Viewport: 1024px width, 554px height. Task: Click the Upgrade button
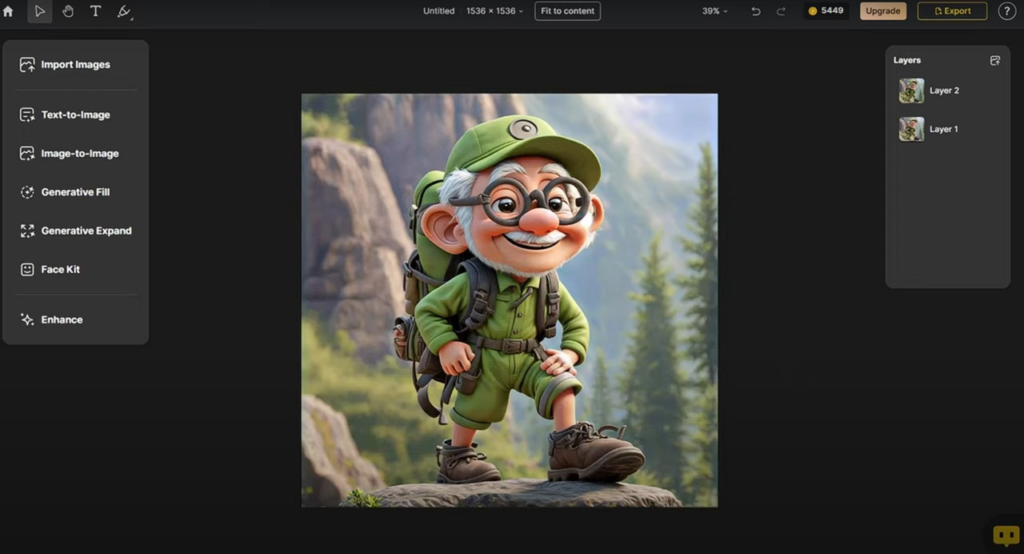883,11
